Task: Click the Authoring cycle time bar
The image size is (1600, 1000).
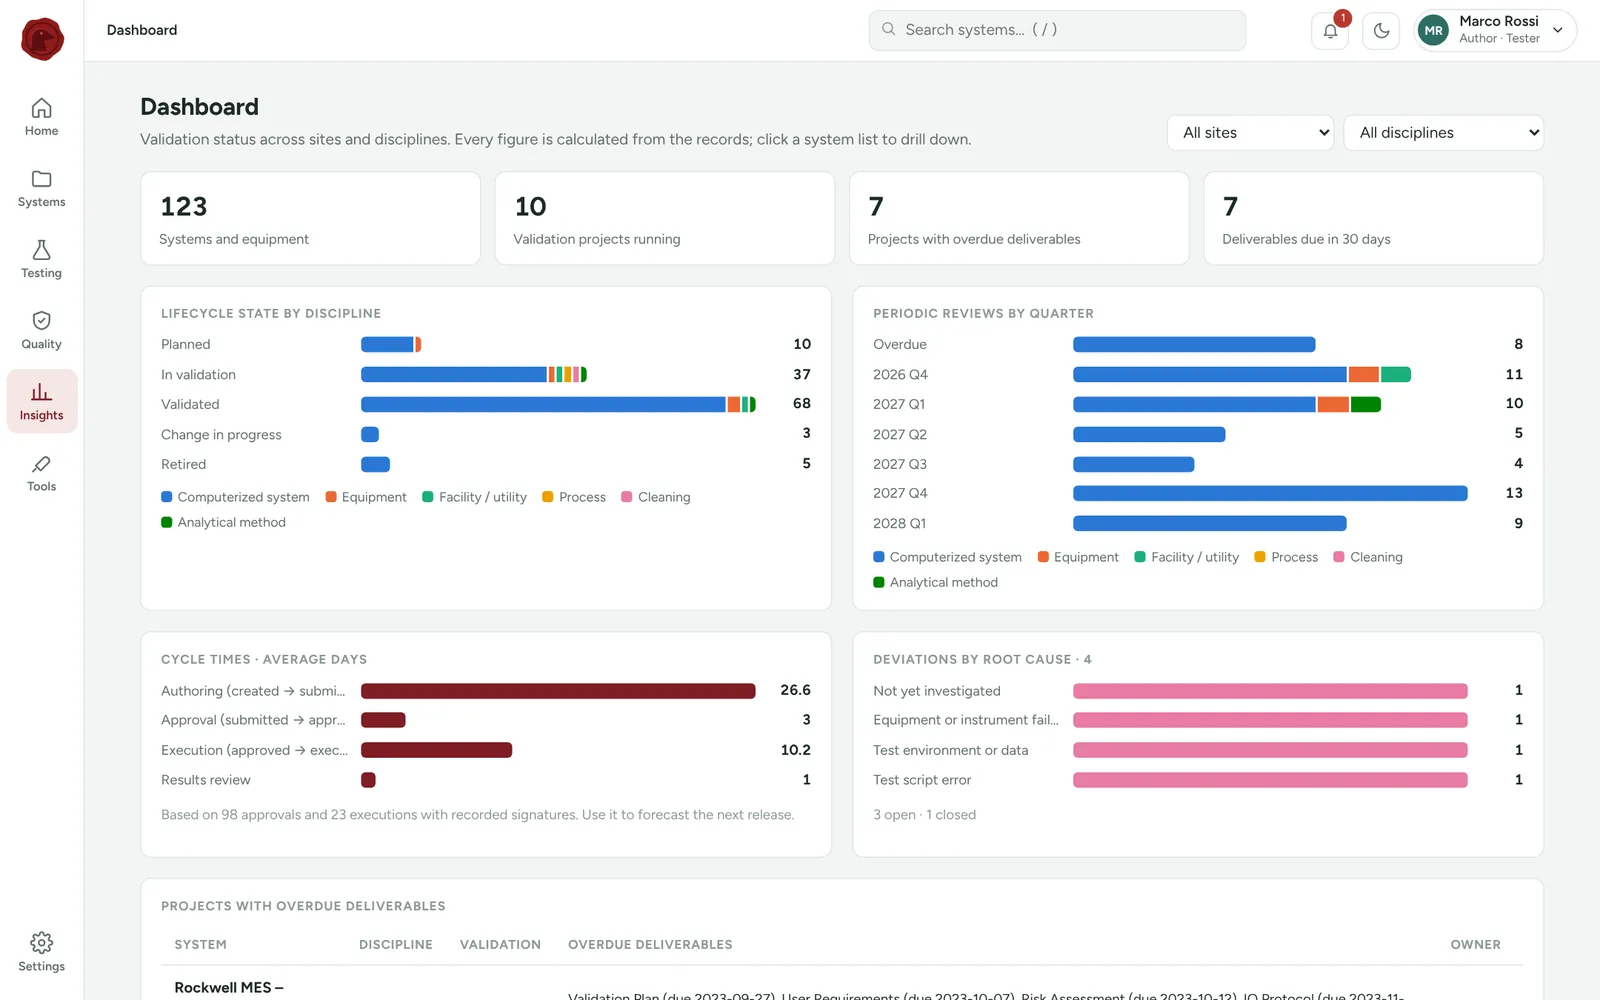Action: [x=558, y=691]
